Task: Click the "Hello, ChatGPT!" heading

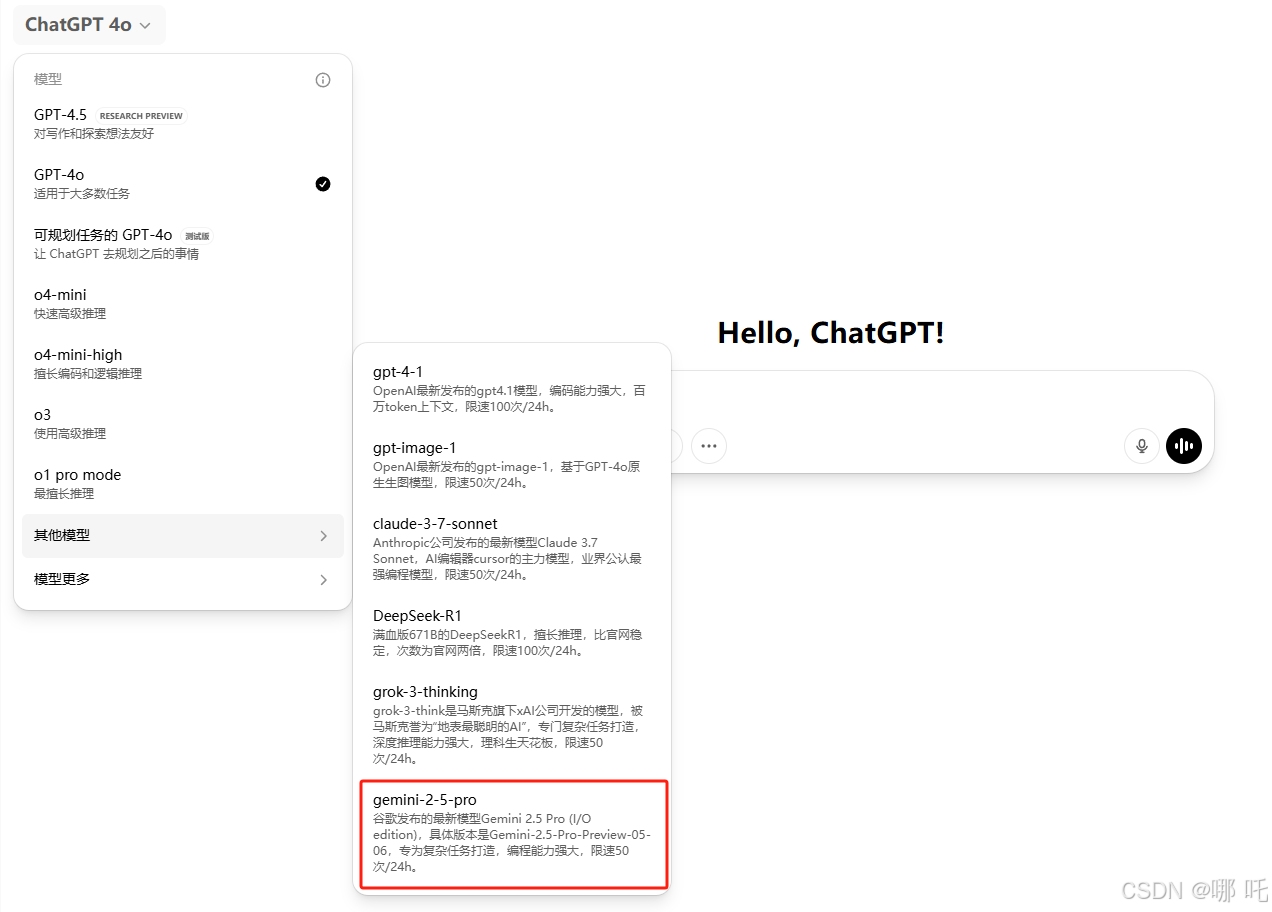Action: point(831,333)
